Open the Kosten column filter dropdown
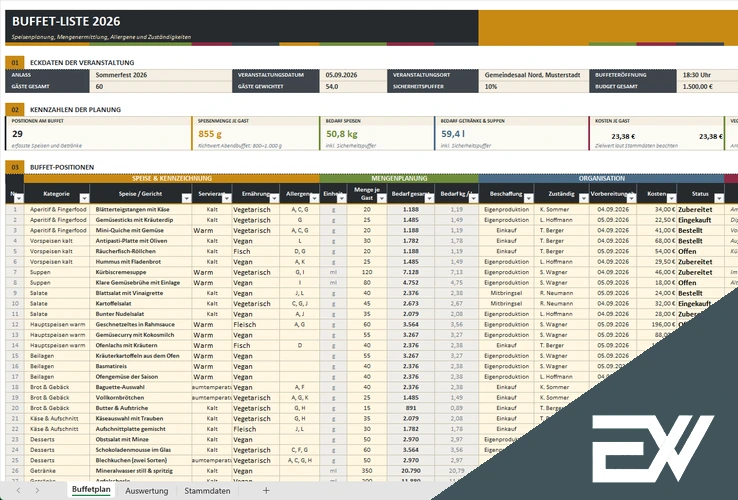Screen dimensions: 738x500 coord(671,198)
